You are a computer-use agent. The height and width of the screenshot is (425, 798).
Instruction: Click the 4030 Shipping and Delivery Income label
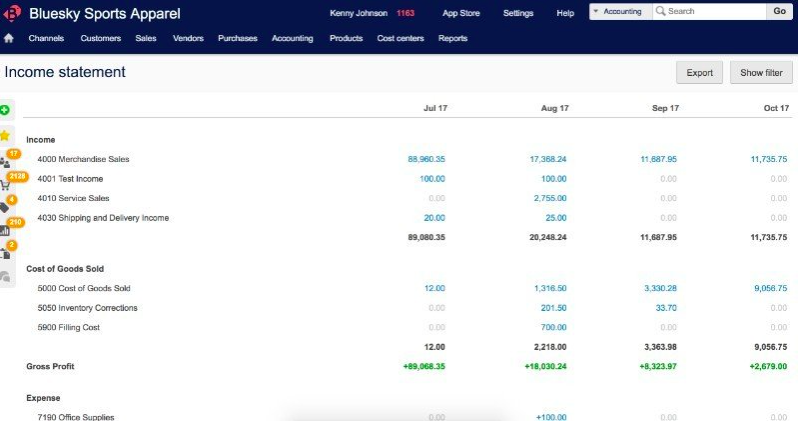(103, 218)
